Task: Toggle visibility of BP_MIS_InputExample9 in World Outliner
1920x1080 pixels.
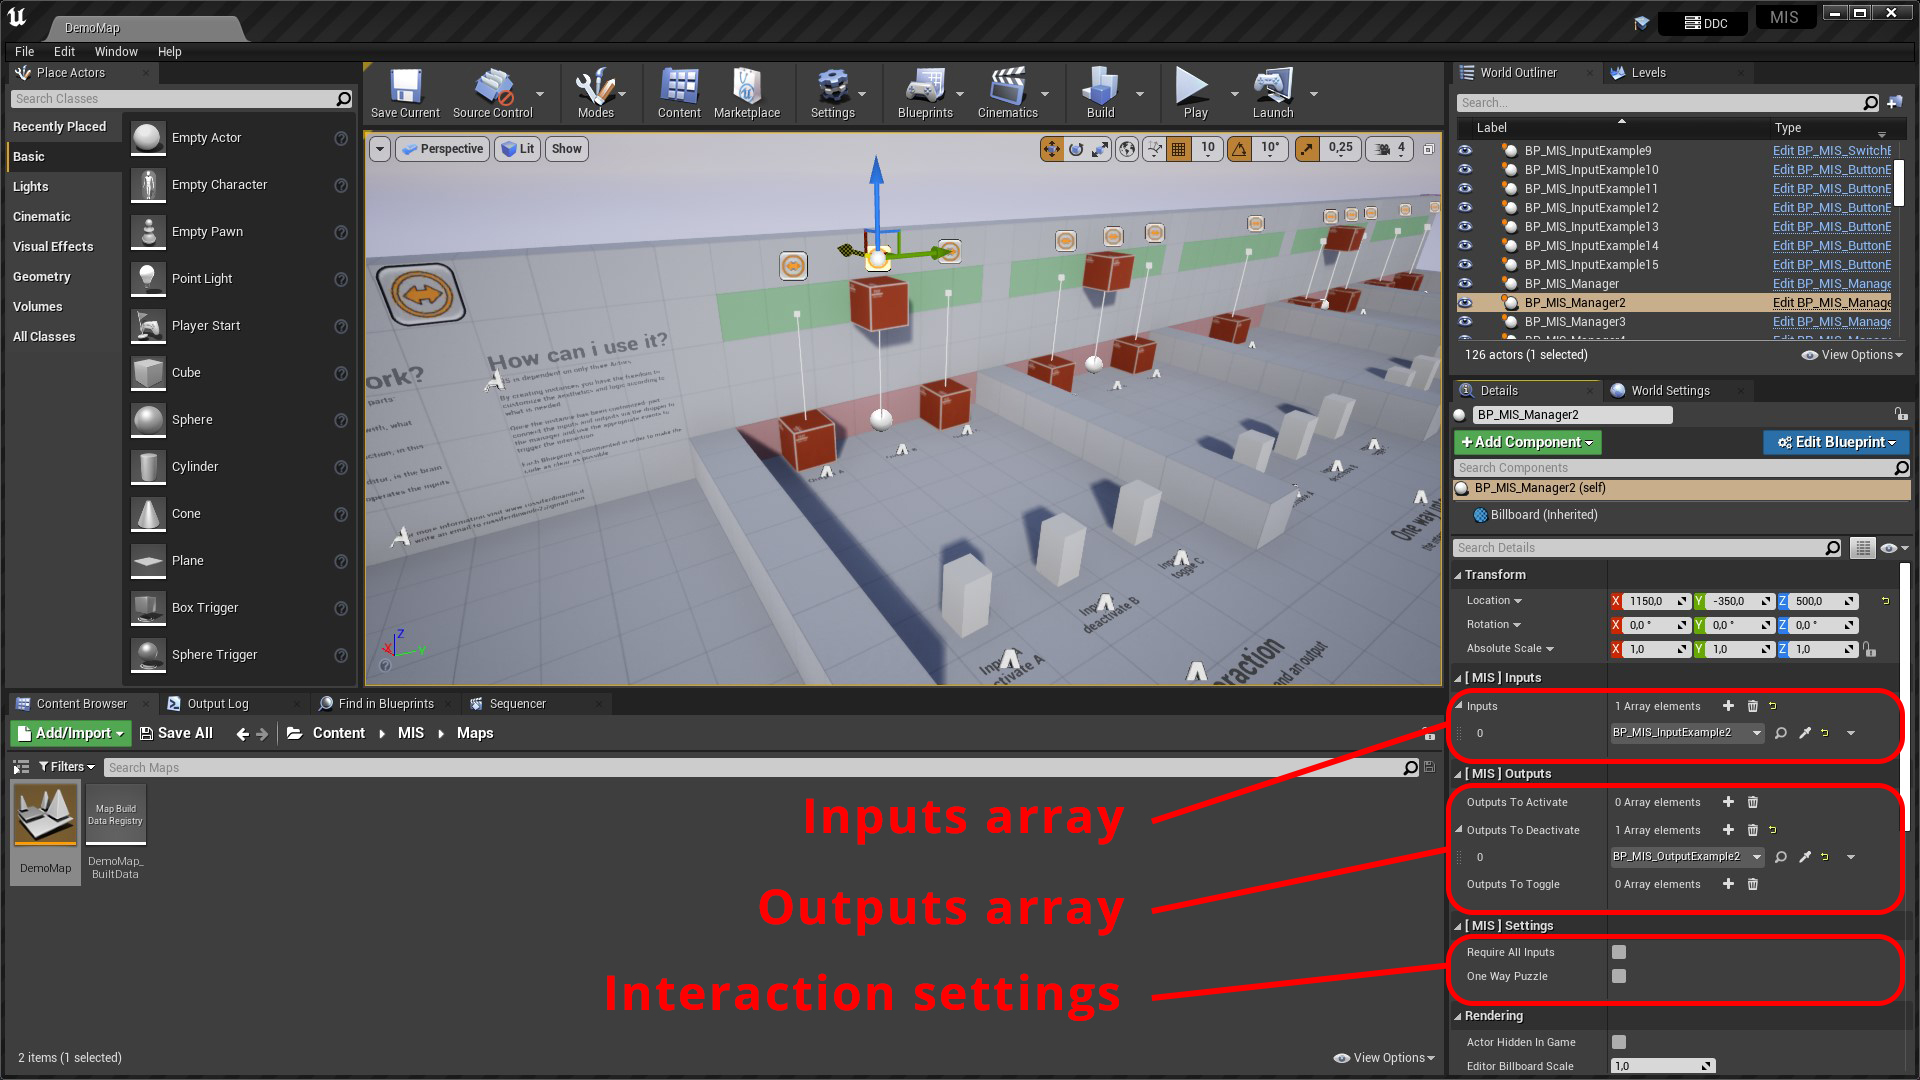Action: 1465,150
